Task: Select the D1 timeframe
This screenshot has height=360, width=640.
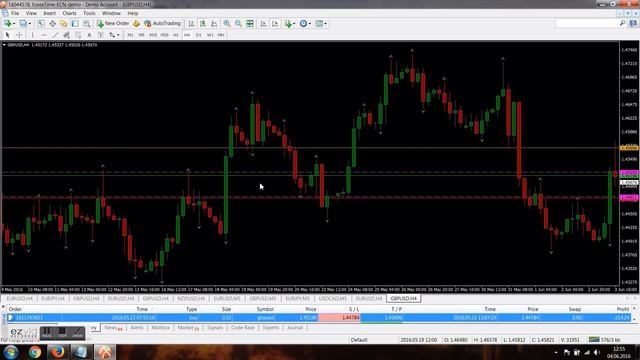Action: pos(198,35)
